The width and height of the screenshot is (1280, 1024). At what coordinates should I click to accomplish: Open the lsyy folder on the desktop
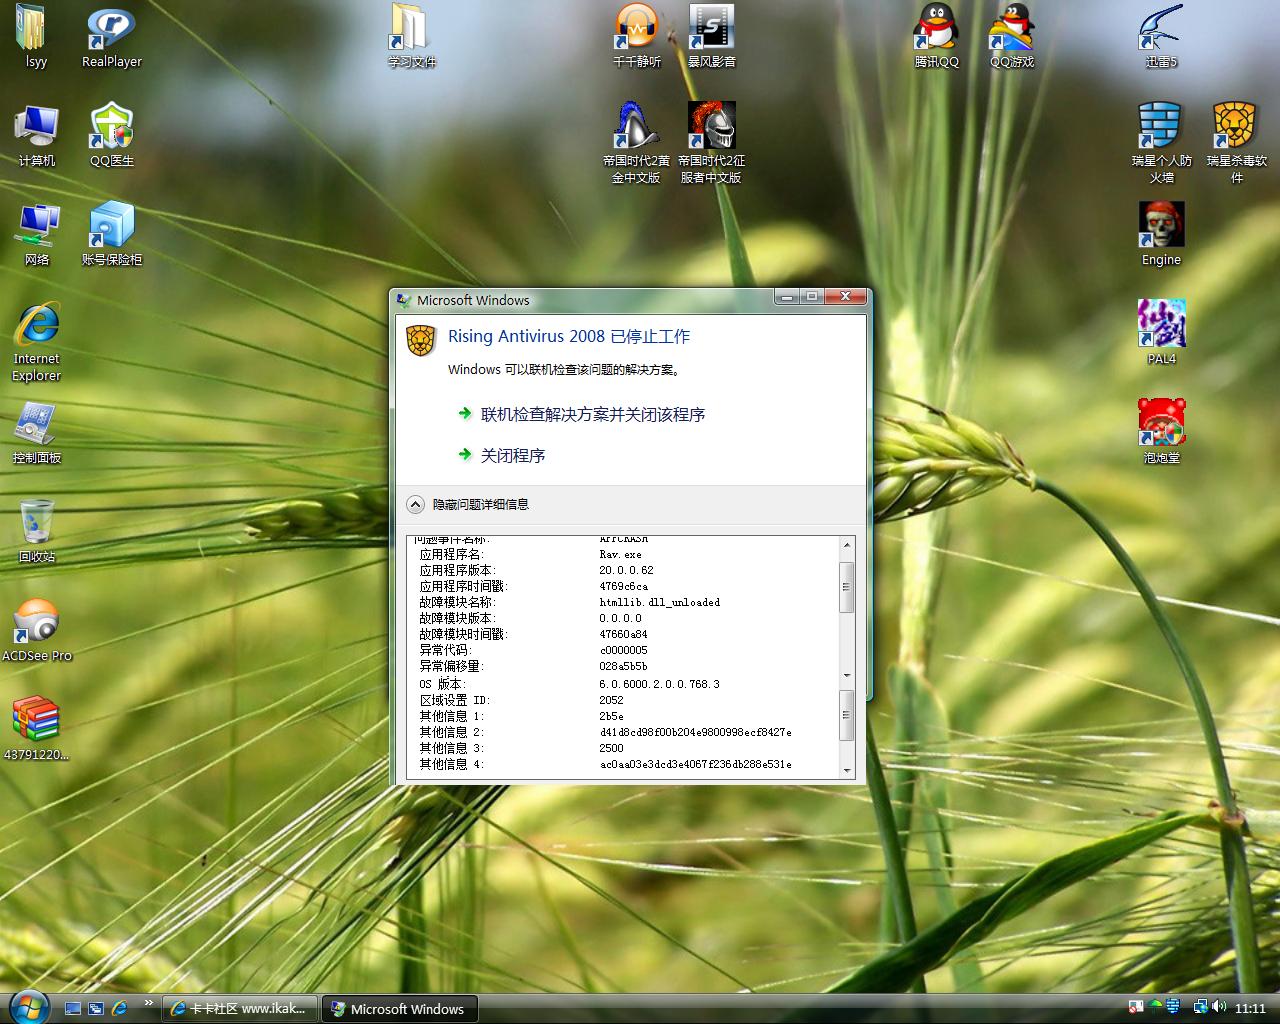pyautogui.click(x=36, y=37)
